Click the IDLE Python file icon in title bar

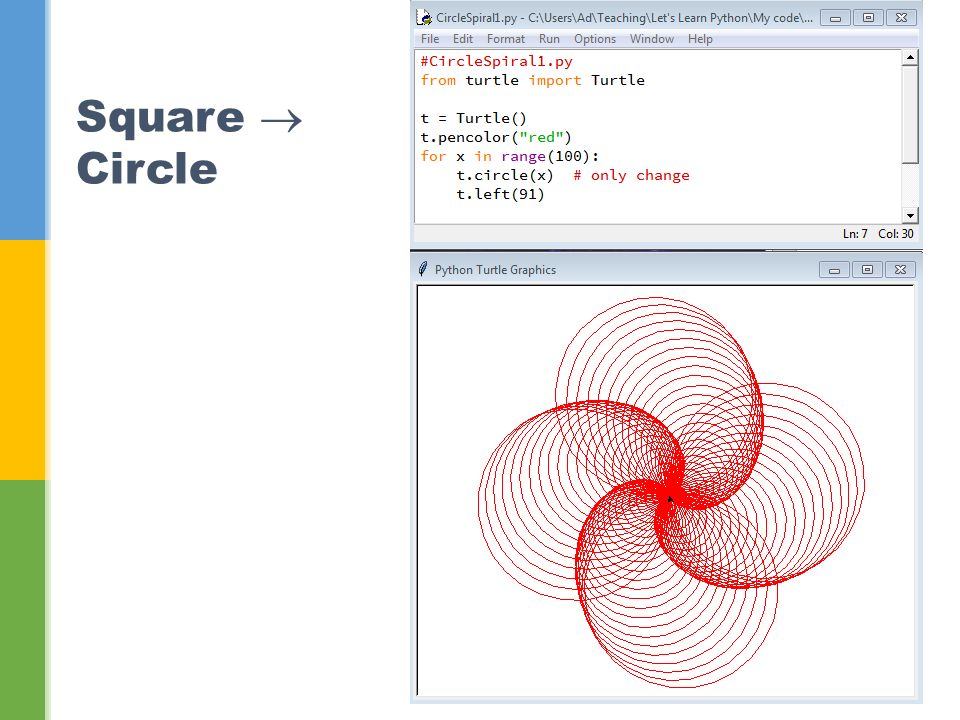point(424,18)
